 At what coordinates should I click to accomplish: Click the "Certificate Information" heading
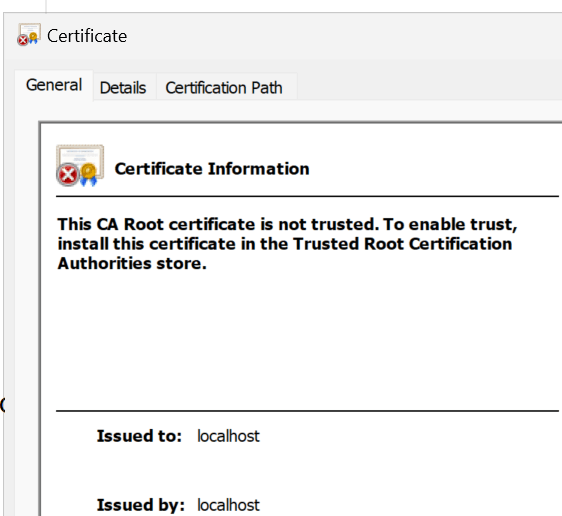tap(212, 169)
